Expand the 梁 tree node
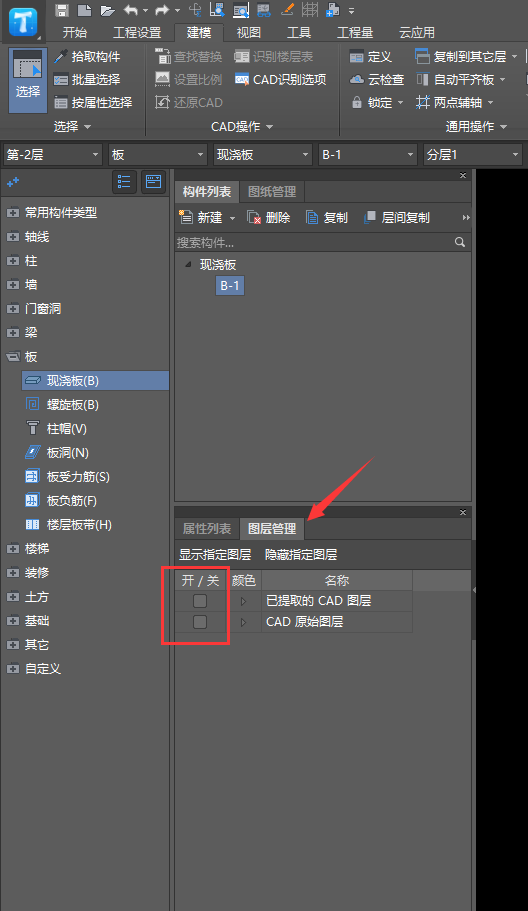Viewport: 528px width, 911px height. 13,332
